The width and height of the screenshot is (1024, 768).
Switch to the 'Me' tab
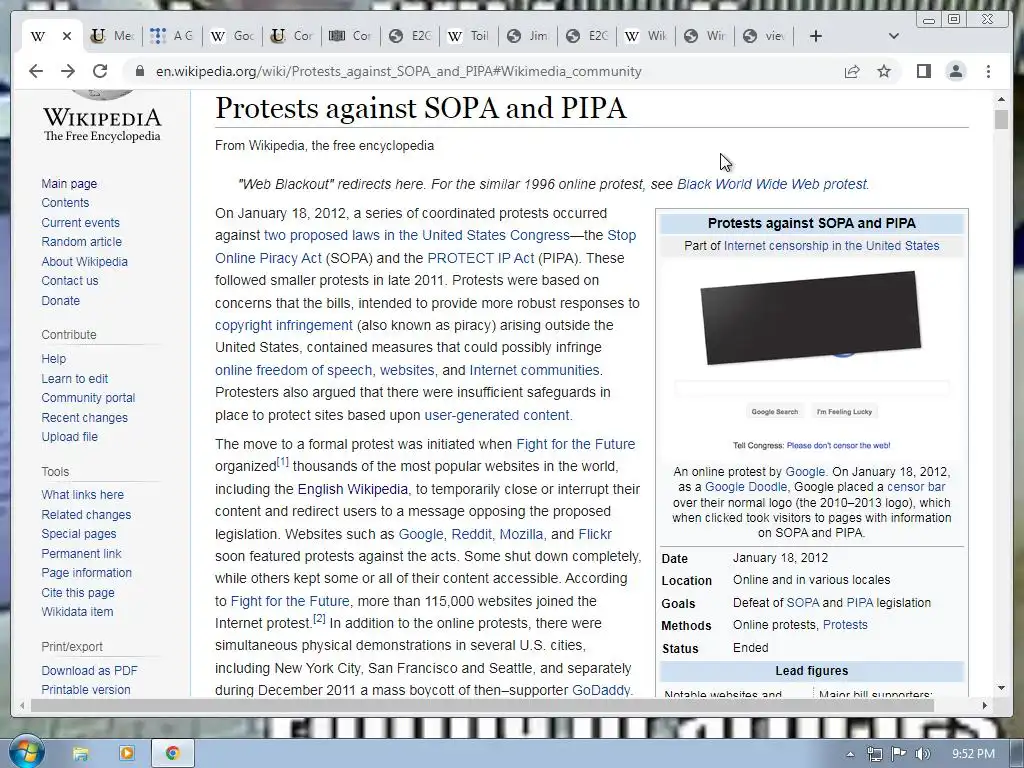coord(113,36)
